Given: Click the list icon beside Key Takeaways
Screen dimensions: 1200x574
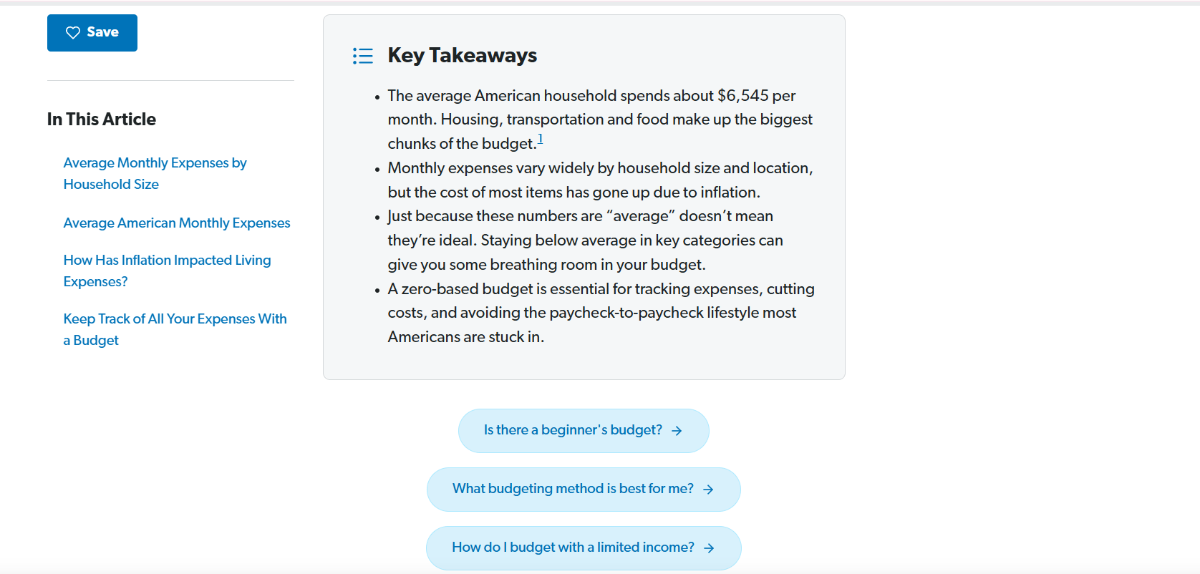Looking at the screenshot, I should [x=363, y=56].
